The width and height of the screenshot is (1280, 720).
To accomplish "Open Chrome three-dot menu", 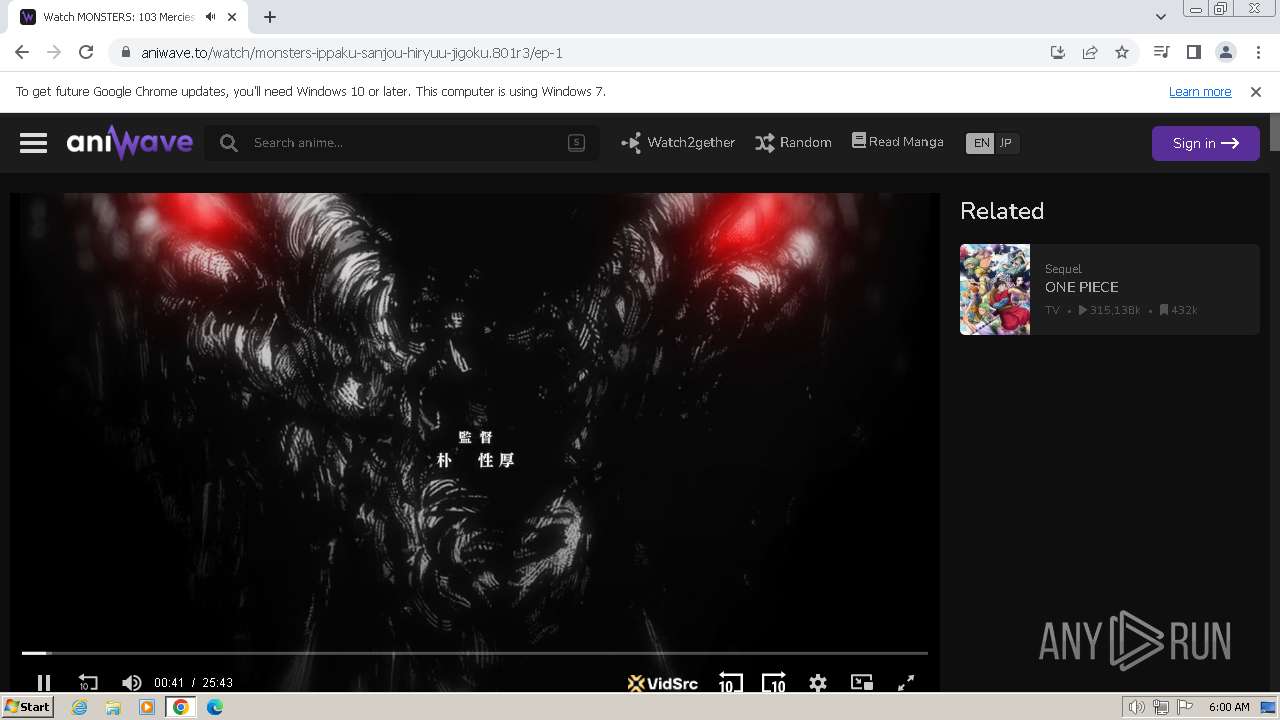I will [1258, 52].
